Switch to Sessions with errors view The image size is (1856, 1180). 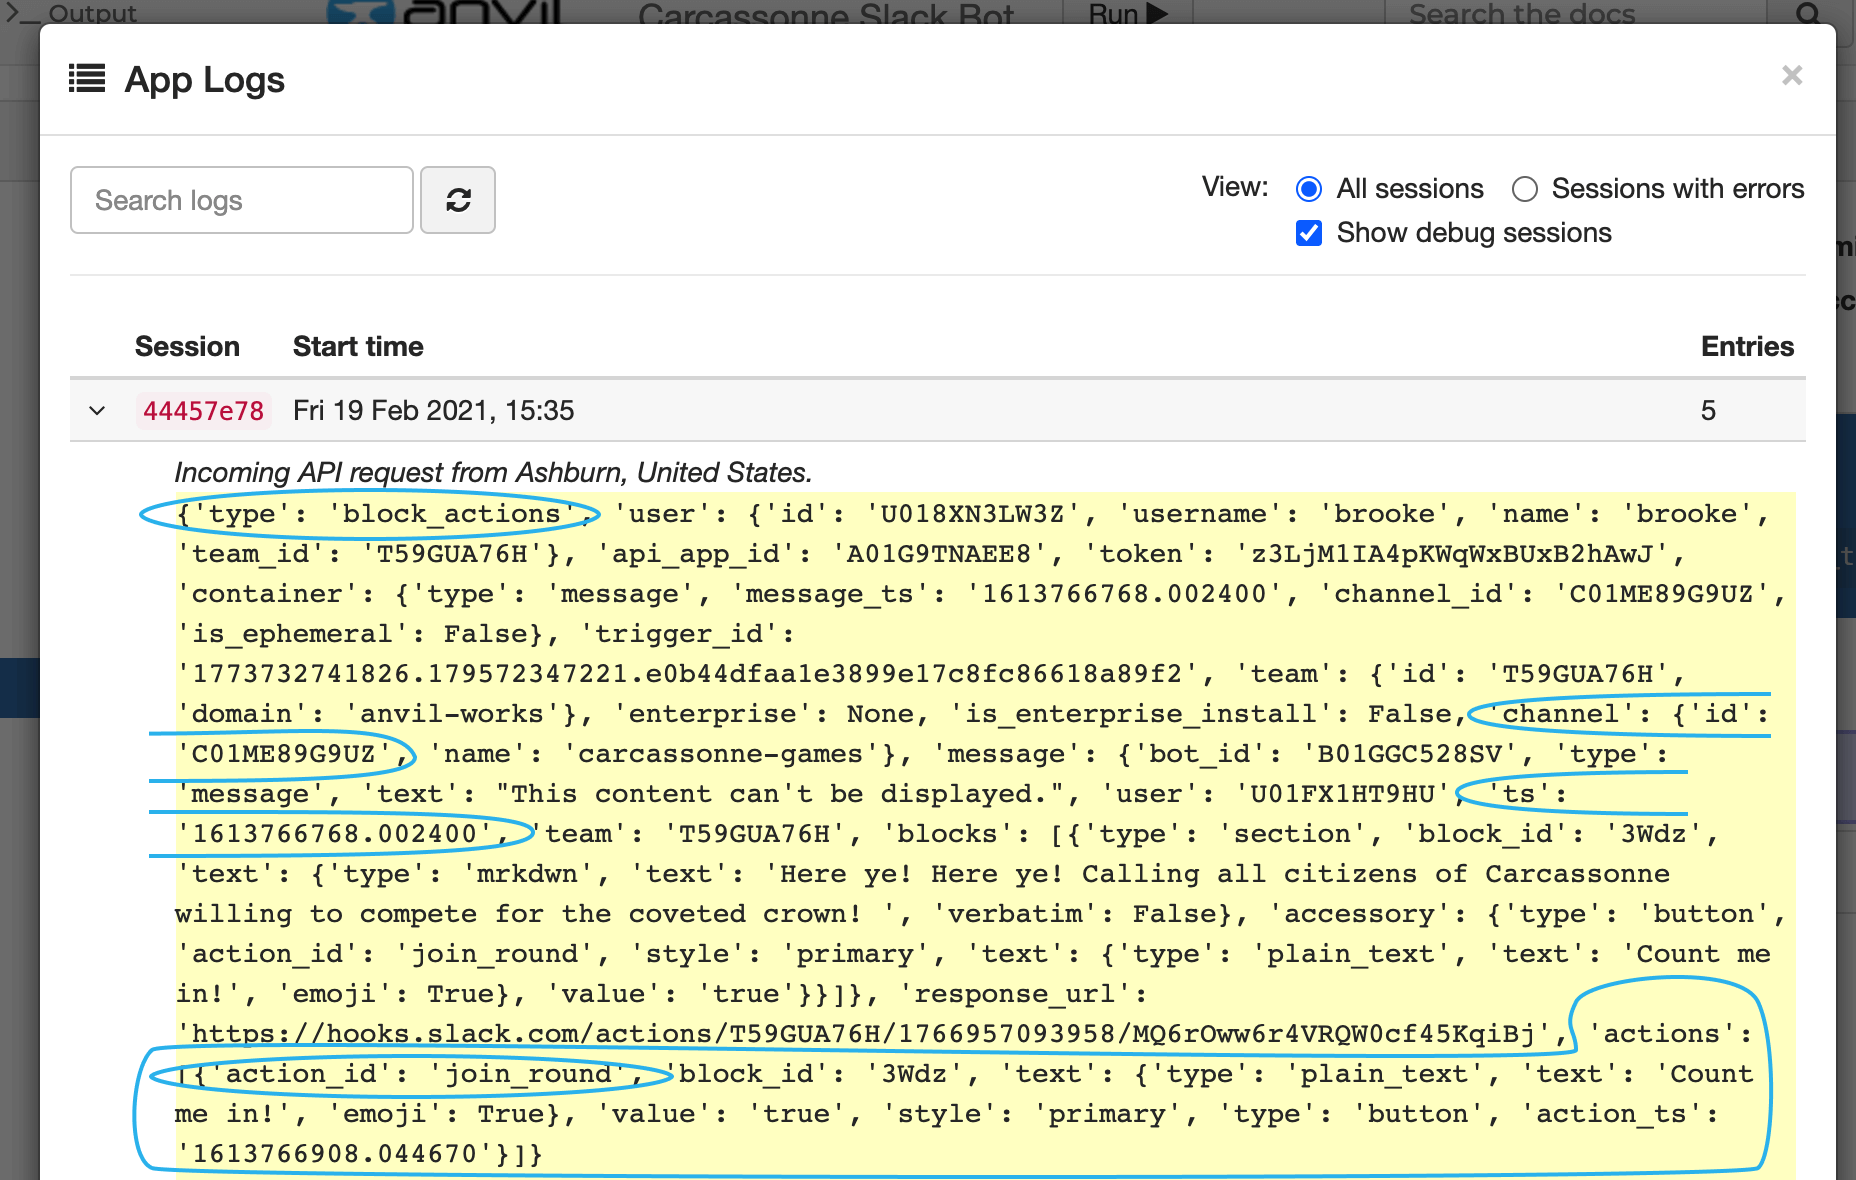1525,189
